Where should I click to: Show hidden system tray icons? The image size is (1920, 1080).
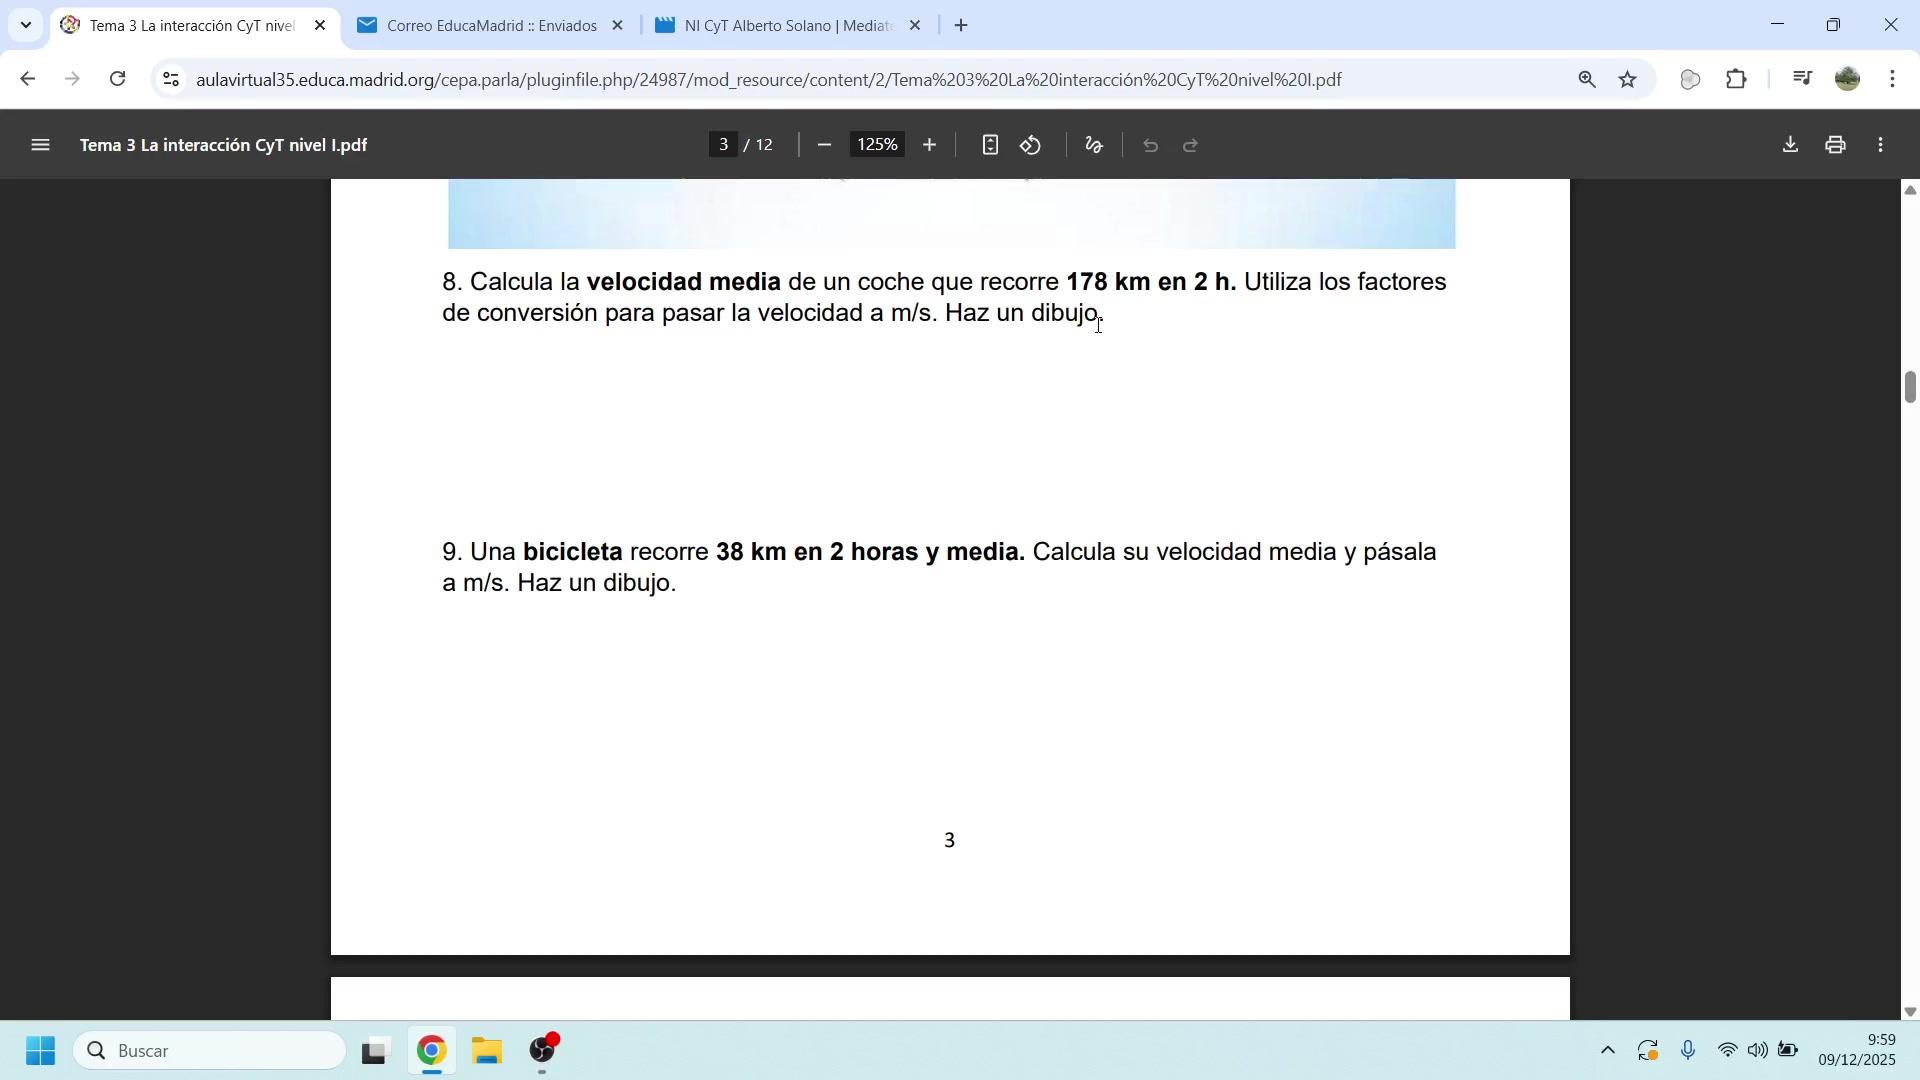click(x=1607, y=1051)
